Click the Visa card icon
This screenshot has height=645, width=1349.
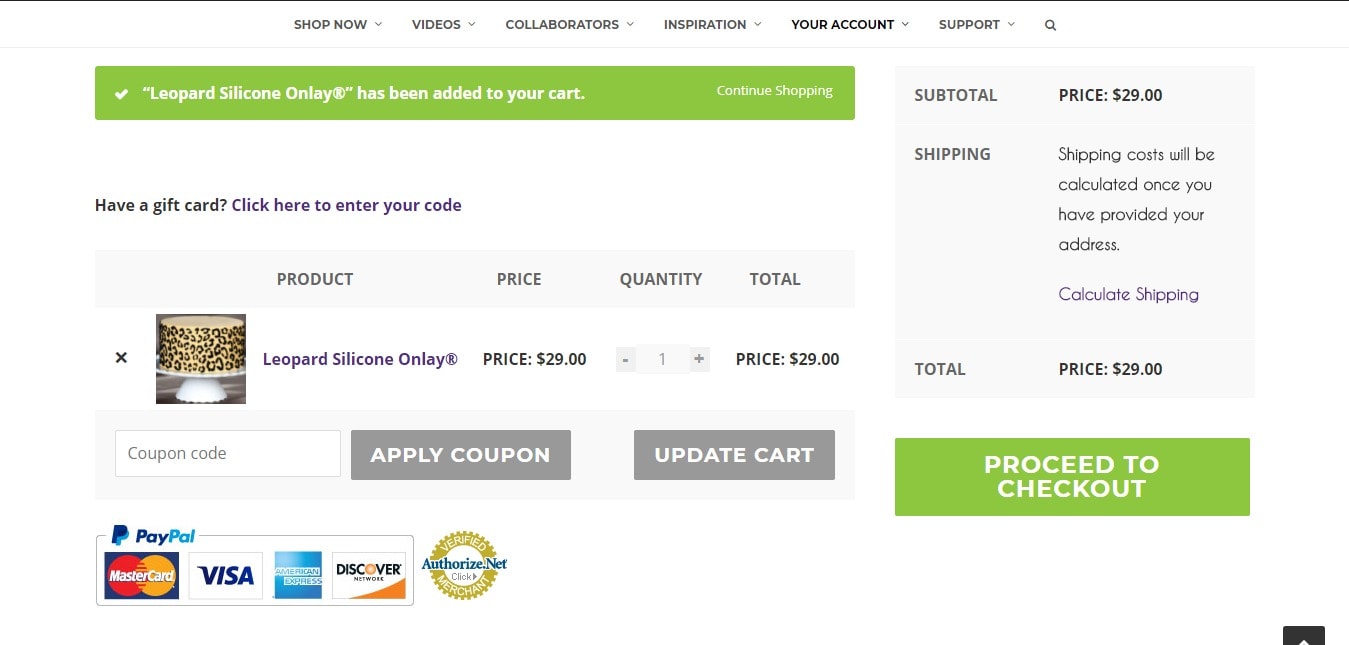click(226, 575)
